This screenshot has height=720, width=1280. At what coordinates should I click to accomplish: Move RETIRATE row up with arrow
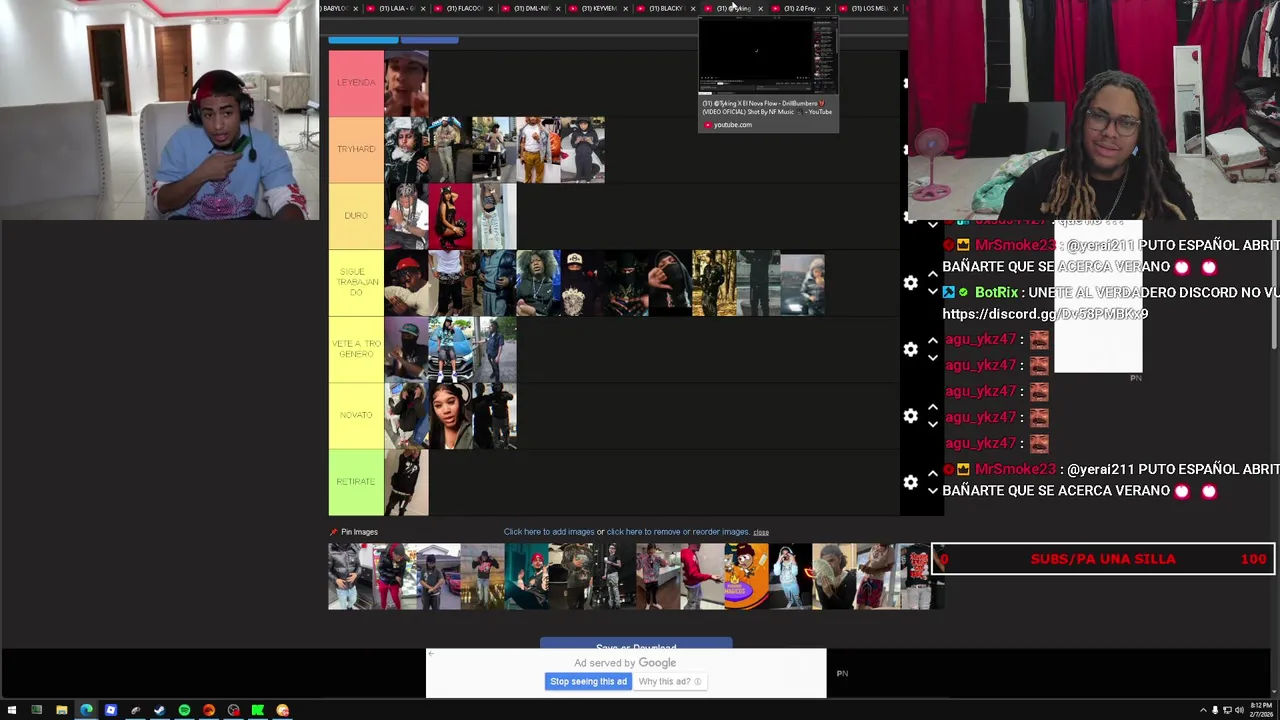coord(933,473)
